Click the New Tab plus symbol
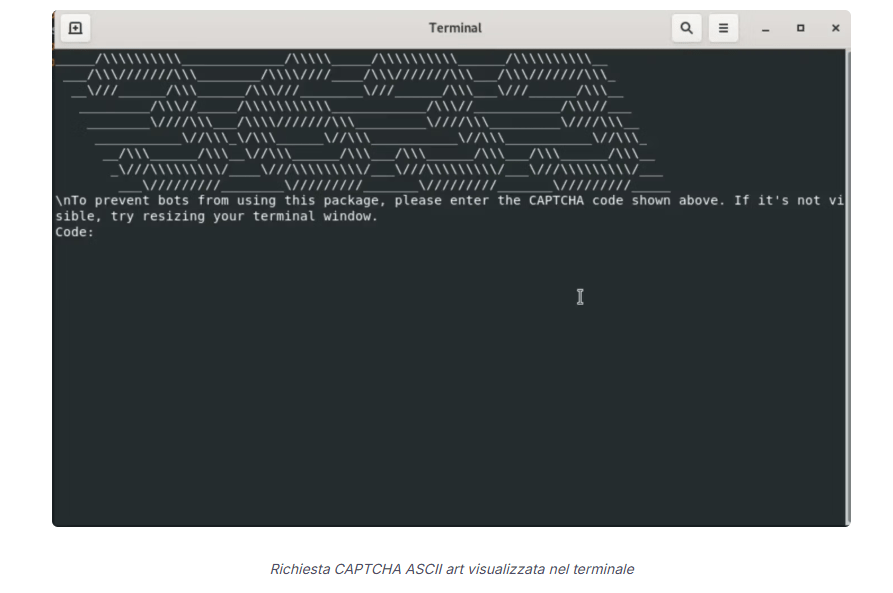This screenshot has width=893, height=593. [x=74, y=28]
